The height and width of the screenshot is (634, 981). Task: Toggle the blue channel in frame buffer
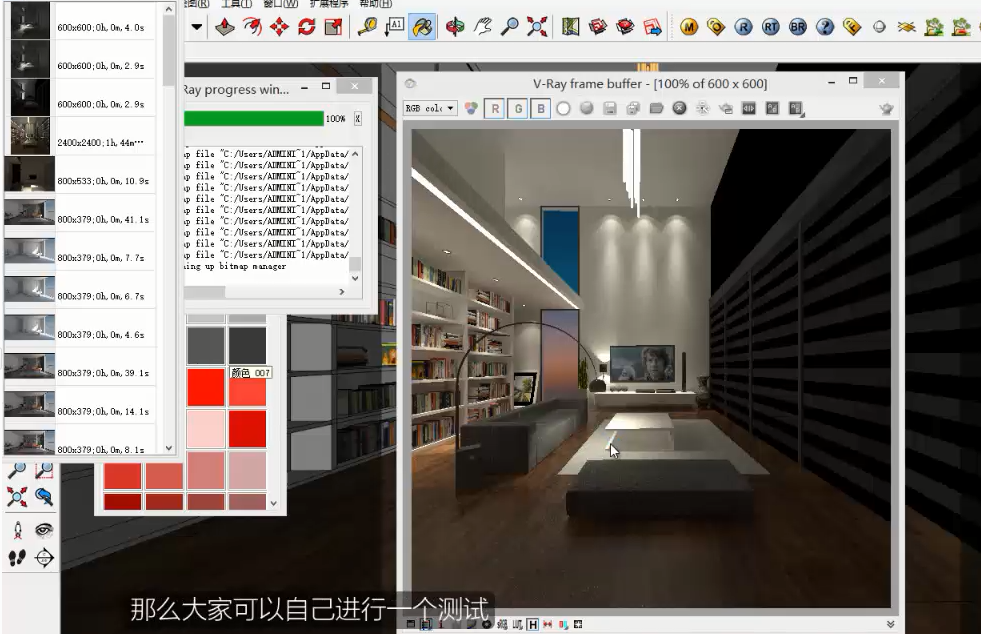[540, 108]
